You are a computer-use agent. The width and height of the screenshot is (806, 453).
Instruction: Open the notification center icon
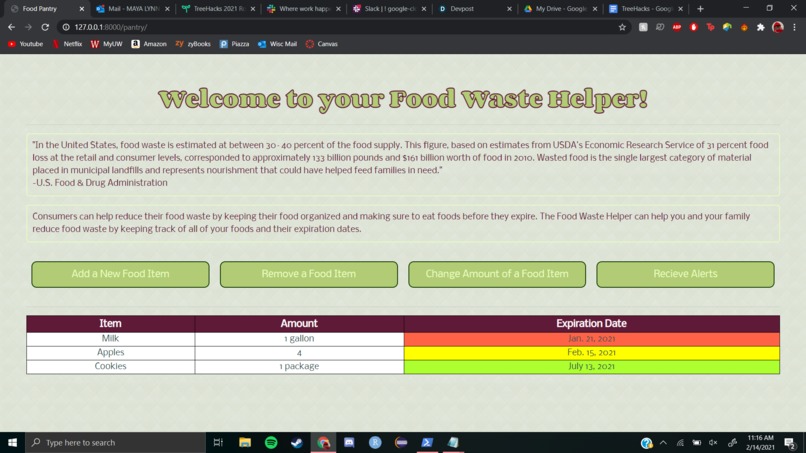pos(791,442)
